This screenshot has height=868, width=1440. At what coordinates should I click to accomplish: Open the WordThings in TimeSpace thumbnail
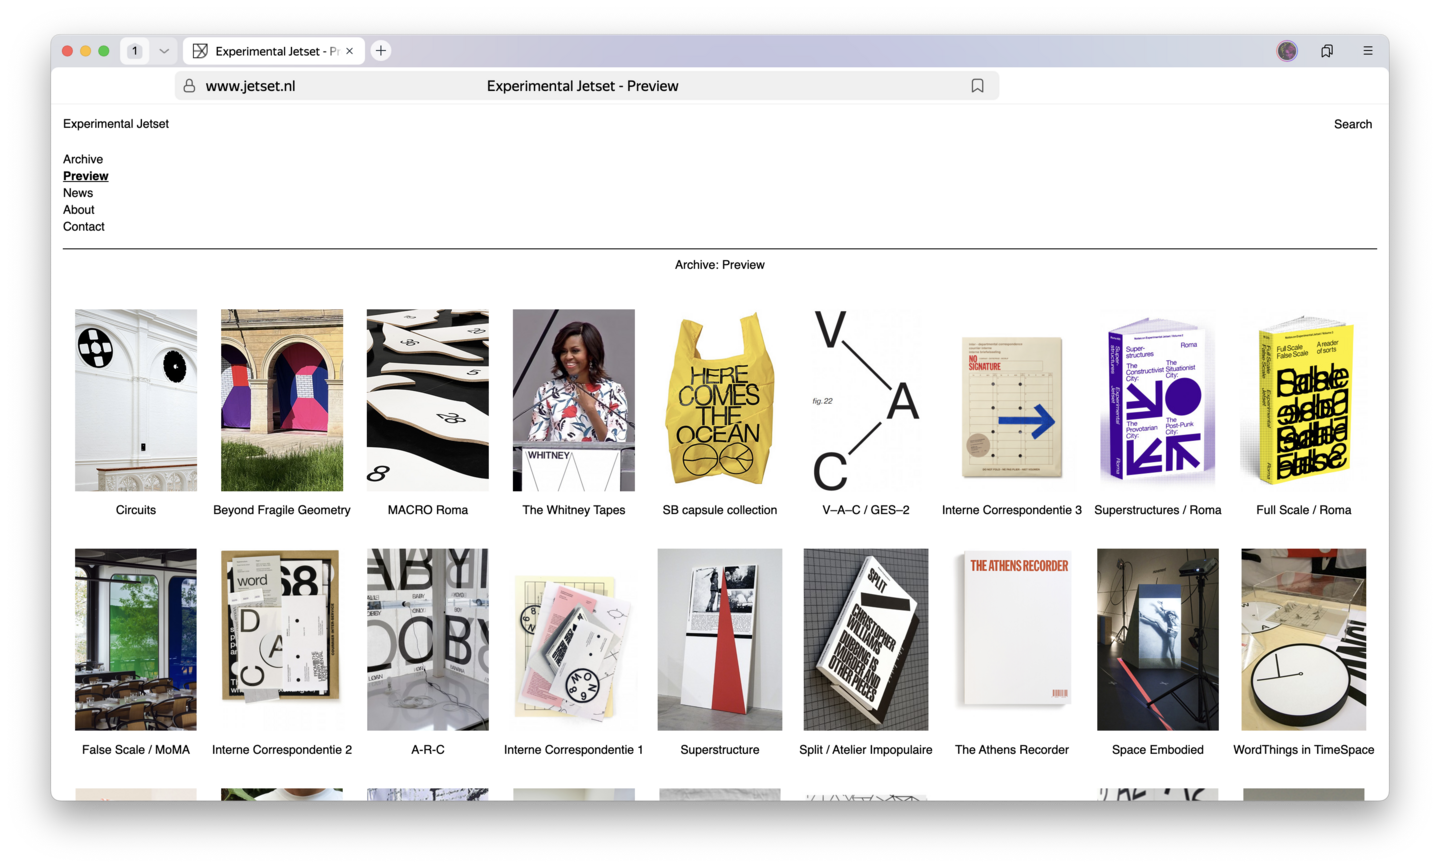click(x=1304, y=639)
